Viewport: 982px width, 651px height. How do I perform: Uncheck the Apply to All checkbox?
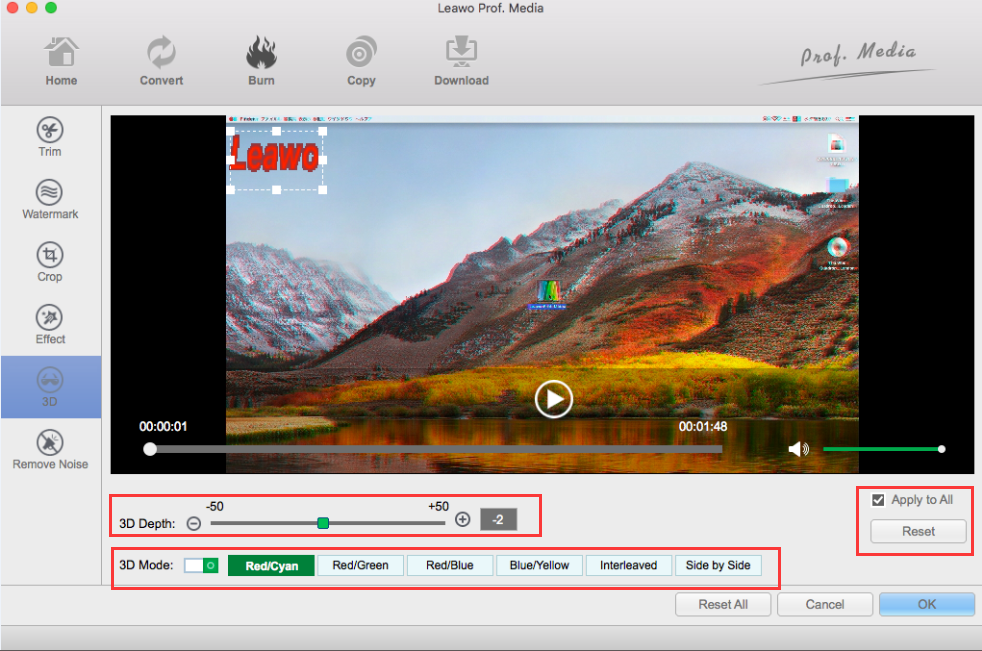(878, 500)
